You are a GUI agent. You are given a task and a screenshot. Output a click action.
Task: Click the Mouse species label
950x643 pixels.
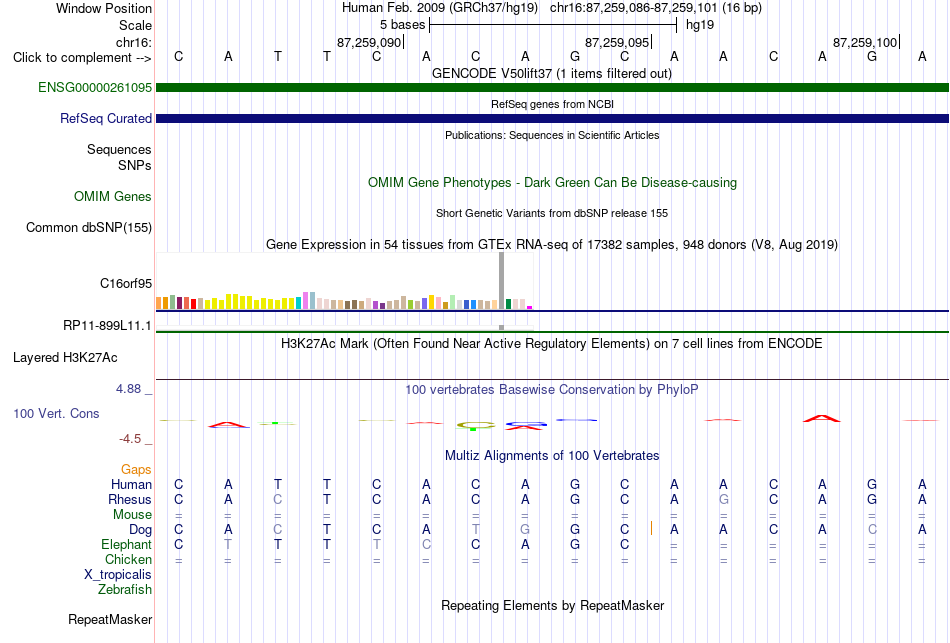pyautogui.click(x=132, y=515)
